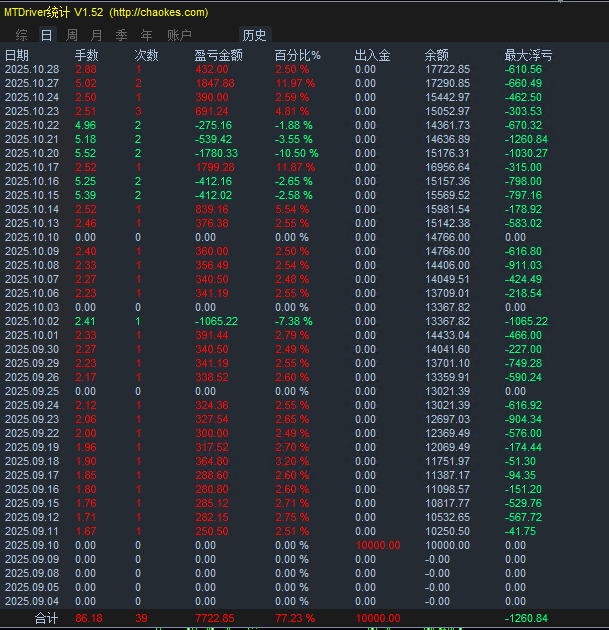Open the 历史 history tab
Image resolution: width=609 pixels, height=630 pixels.
(255, 35)
